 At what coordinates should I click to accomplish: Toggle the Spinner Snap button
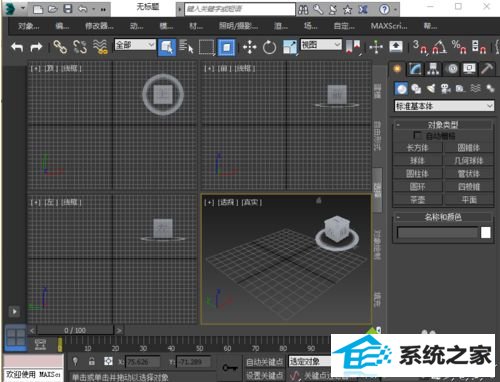[x=479, y=47]
